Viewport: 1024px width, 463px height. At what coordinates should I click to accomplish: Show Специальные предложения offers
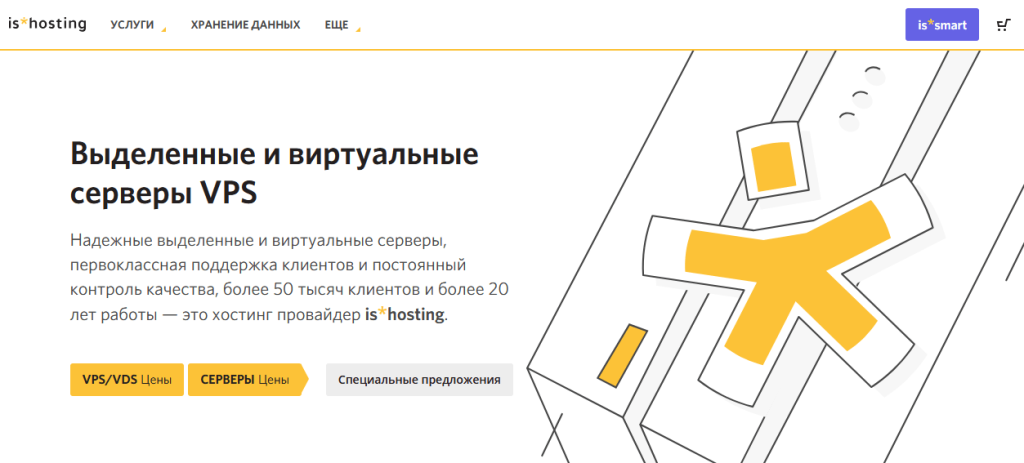click(419, 380)
